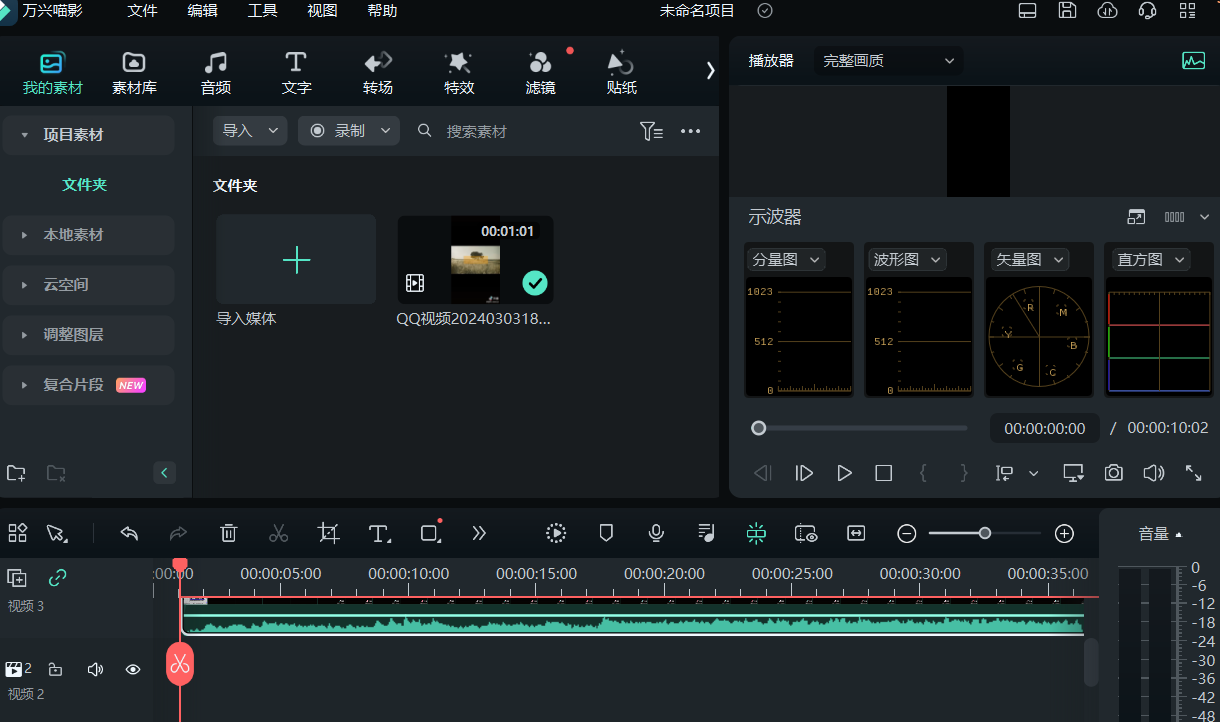
Task: Click the timeline zoom slider handle
Action: point(985,533)
